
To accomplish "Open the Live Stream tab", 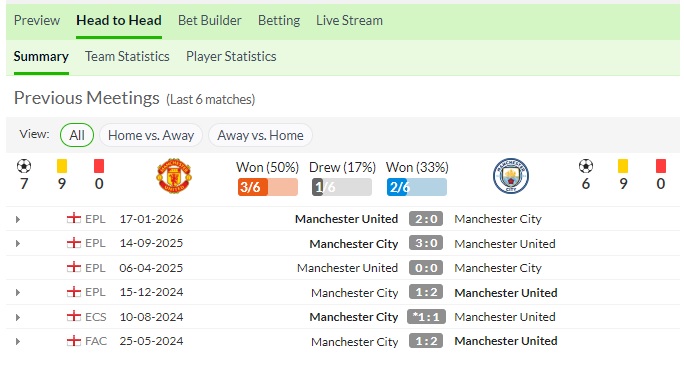I will click(349, 21).
